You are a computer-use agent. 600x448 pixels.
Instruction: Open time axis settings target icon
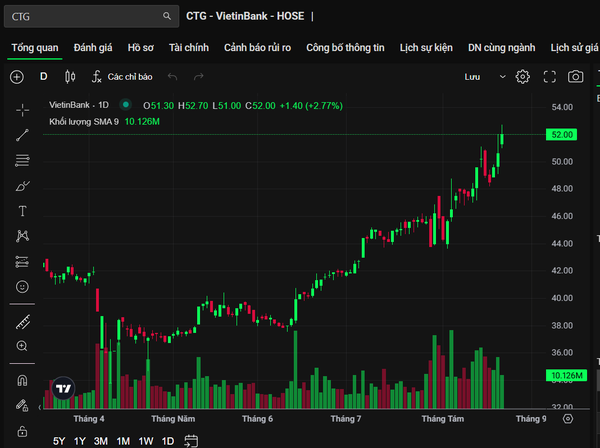[x=568, y=419]
